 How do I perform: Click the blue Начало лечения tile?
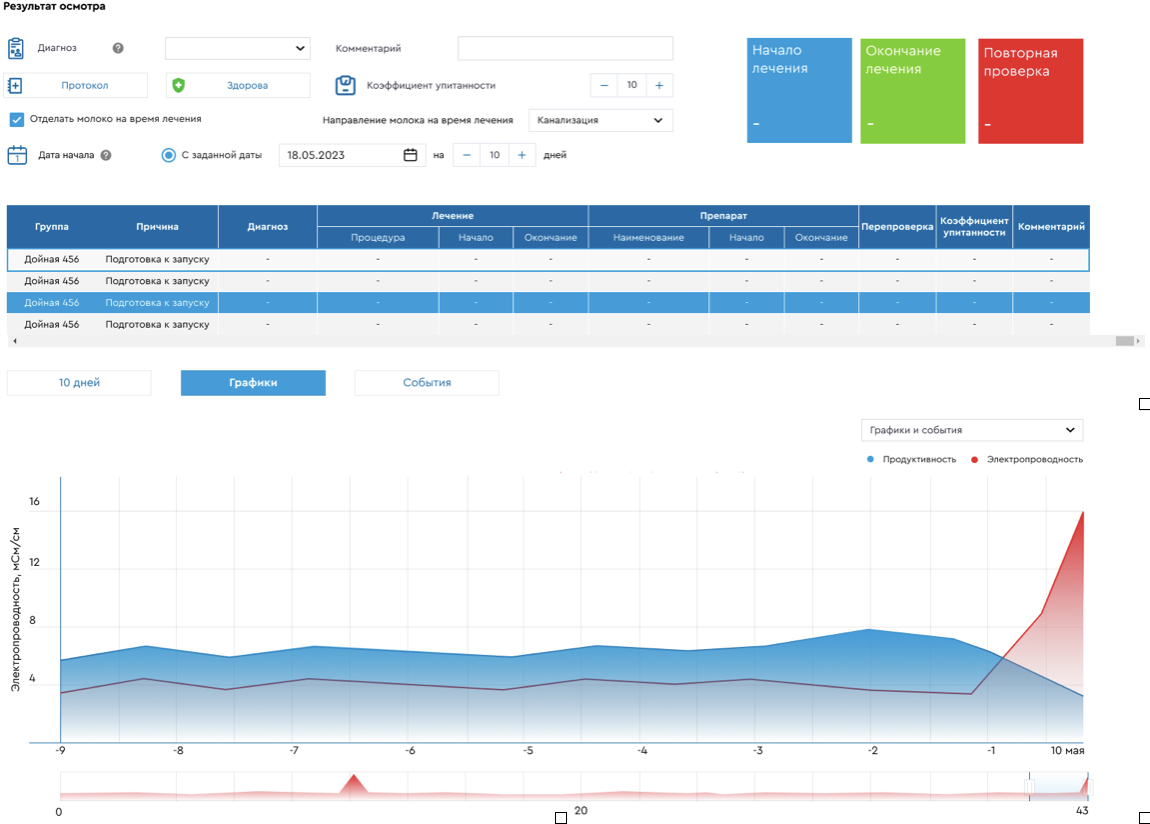(x=799, y=91)
